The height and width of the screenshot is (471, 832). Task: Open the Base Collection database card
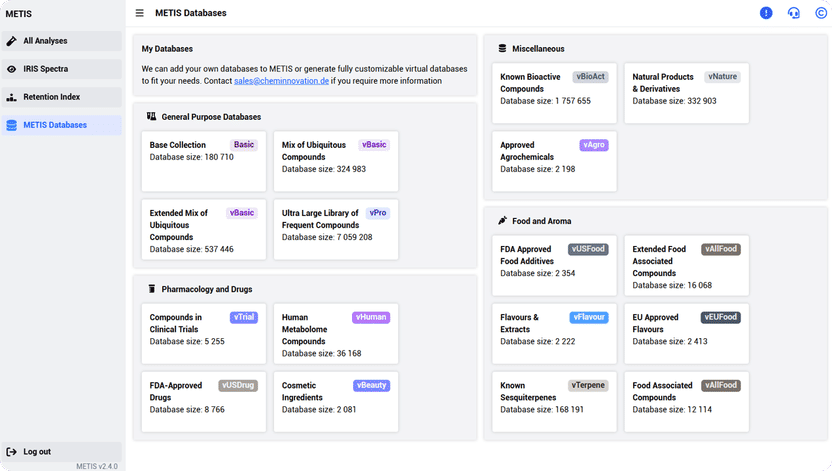point(204,160)
